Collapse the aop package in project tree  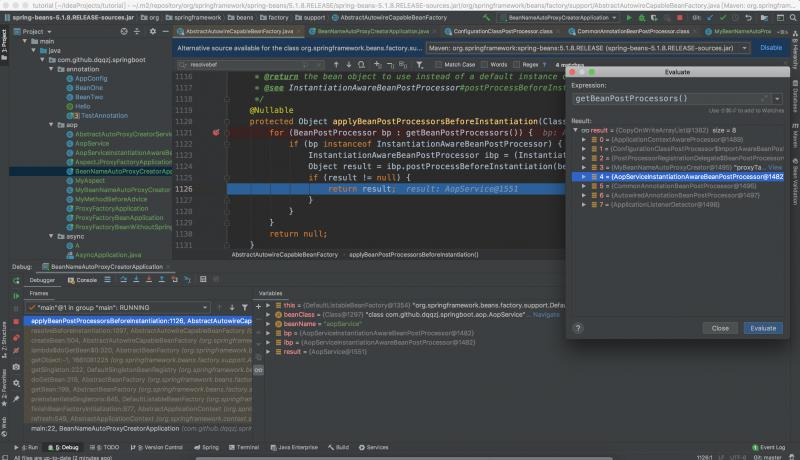[51, 125]
